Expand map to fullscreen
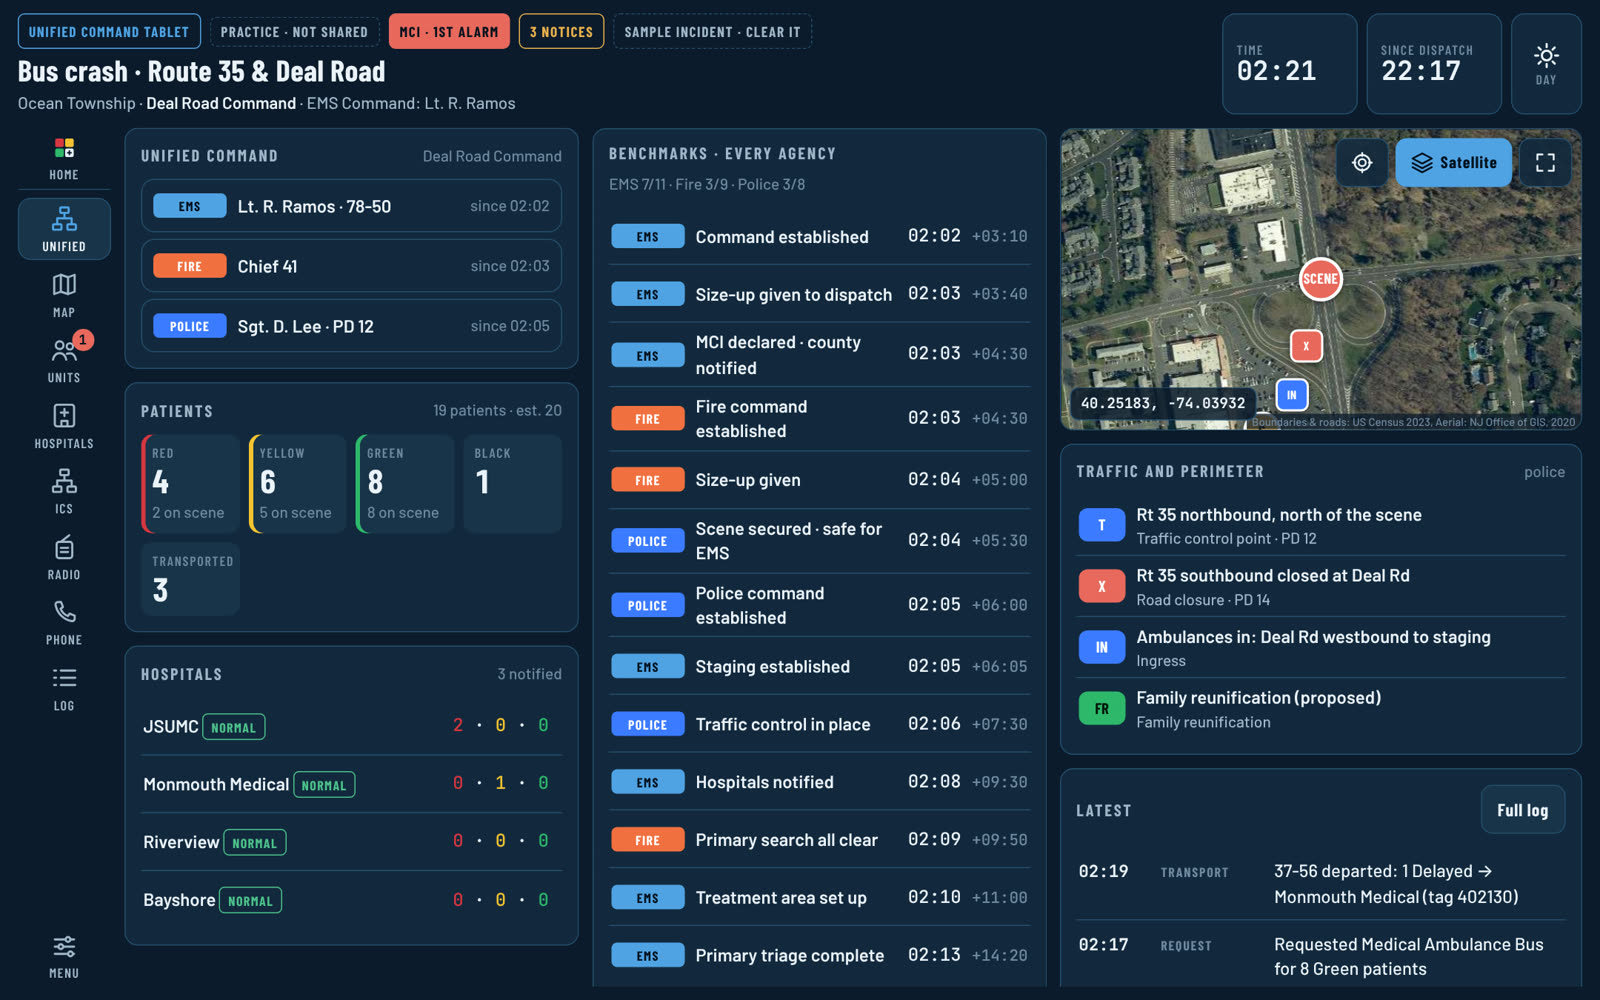Image resolution: width=1600 pixels, height=1000 pixels. 1545,162
